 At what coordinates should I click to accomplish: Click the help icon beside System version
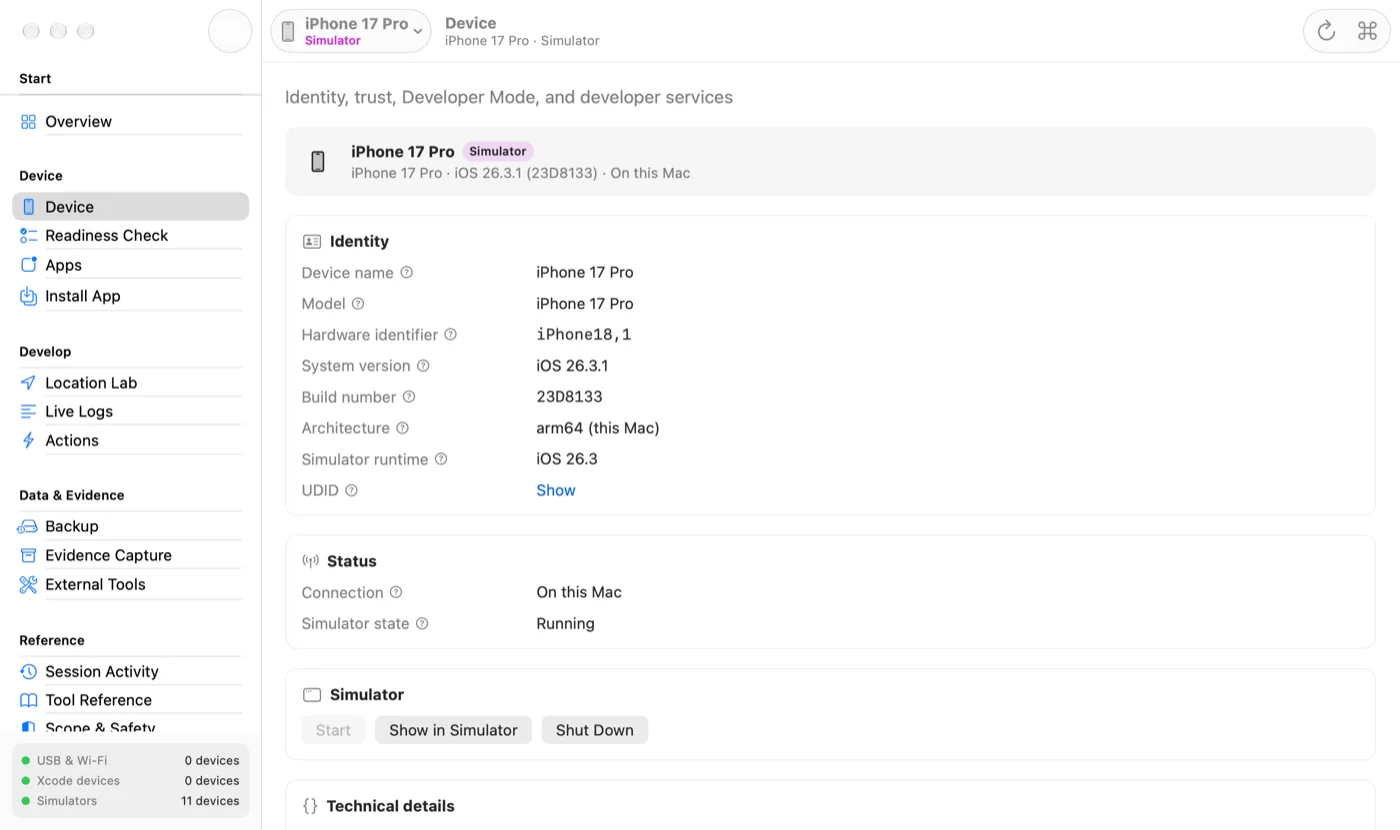423,366
